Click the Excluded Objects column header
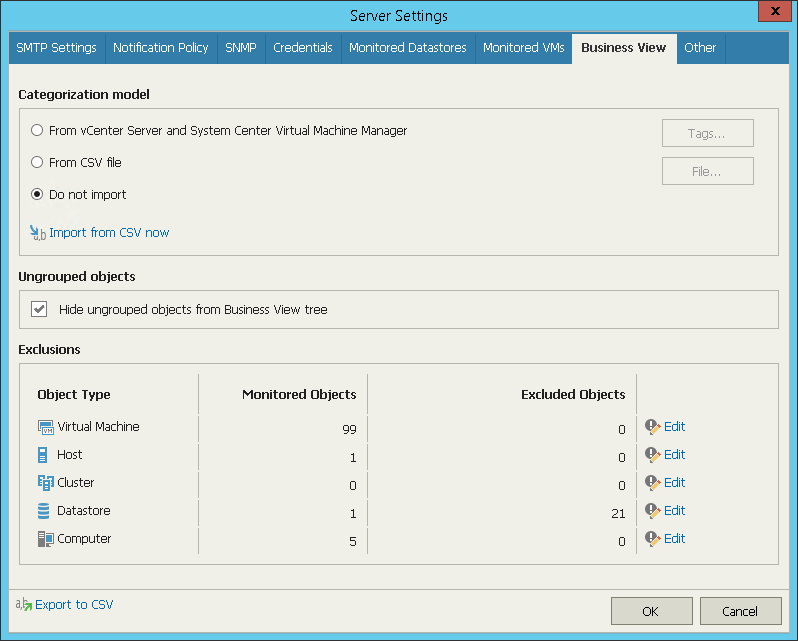This screenshot has height=641, width=798. [573, 395]
